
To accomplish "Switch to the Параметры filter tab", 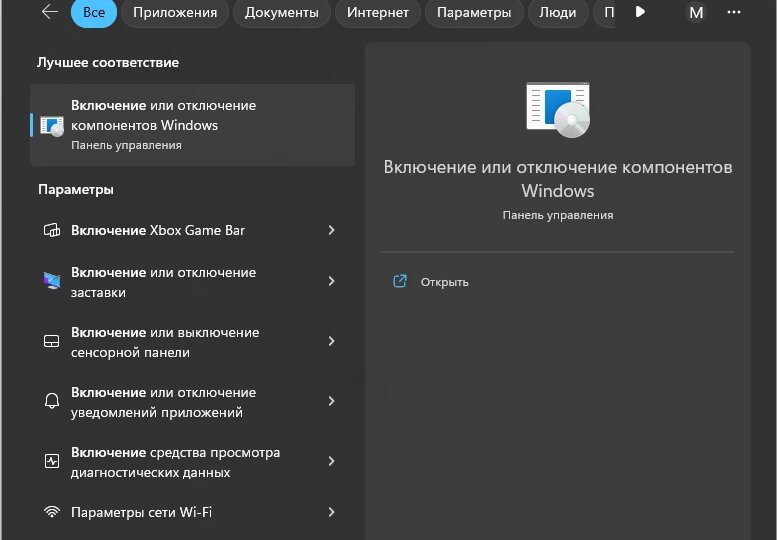I will pyautogui.click(x=474, y=12).
